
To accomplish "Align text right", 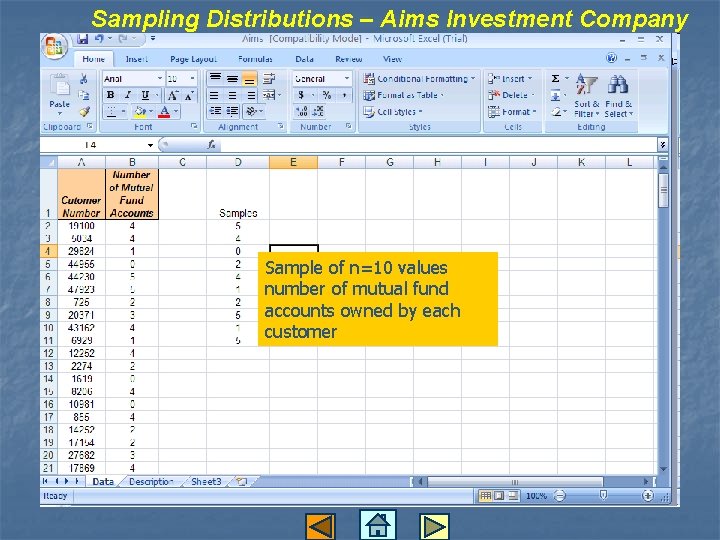I will click(251, 96).
